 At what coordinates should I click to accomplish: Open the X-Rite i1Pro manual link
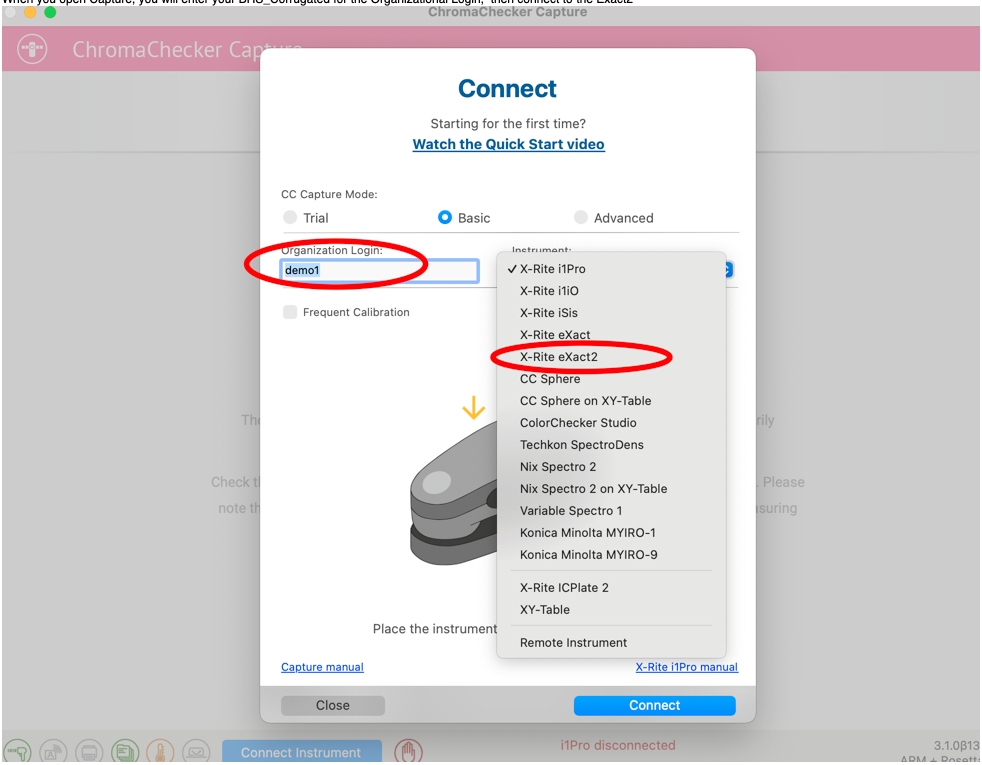click(x=686, y=667)
